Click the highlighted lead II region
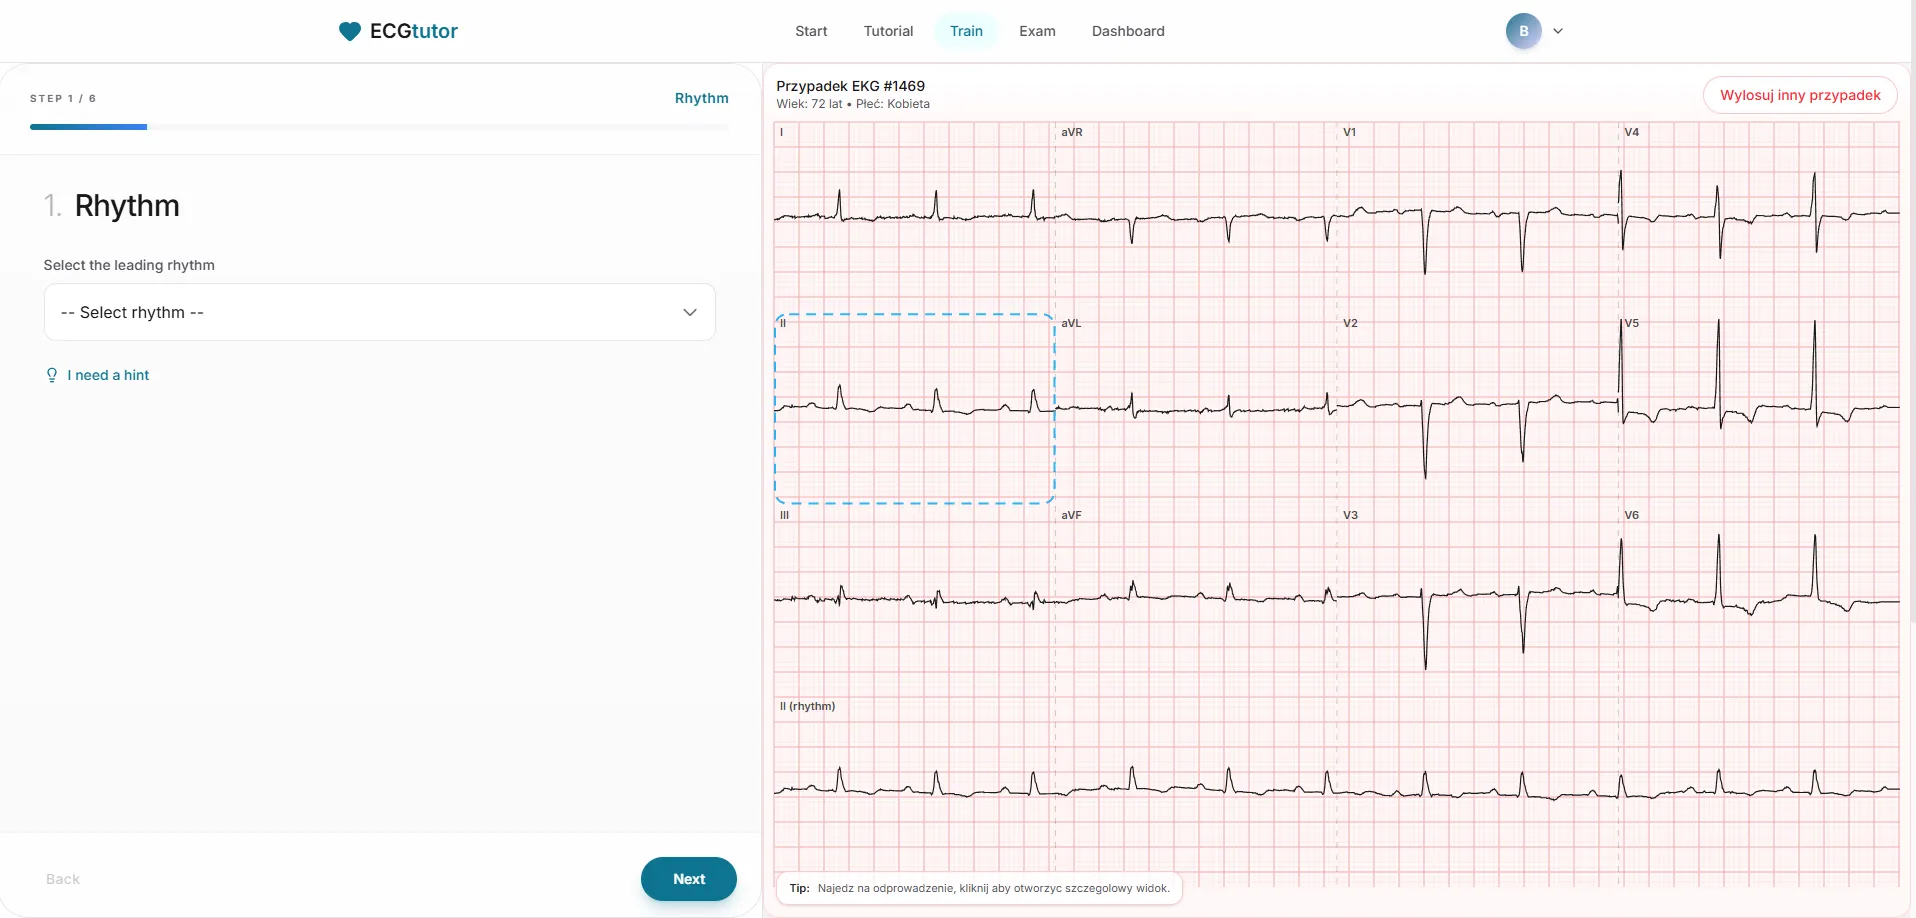Image resolution: width=1916 pixels, height=918 pixels. [x=915, y=407]
